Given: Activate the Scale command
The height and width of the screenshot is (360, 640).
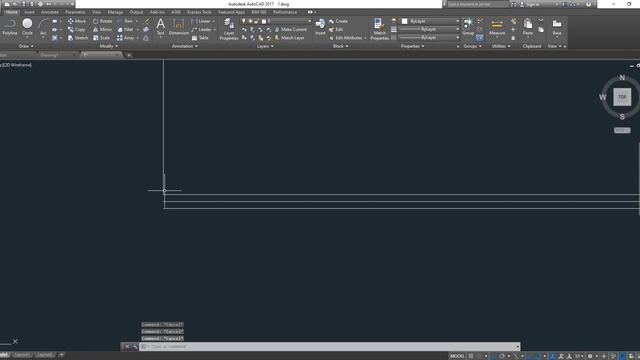Looking at the screenshot, I should [x=101, y=38].
